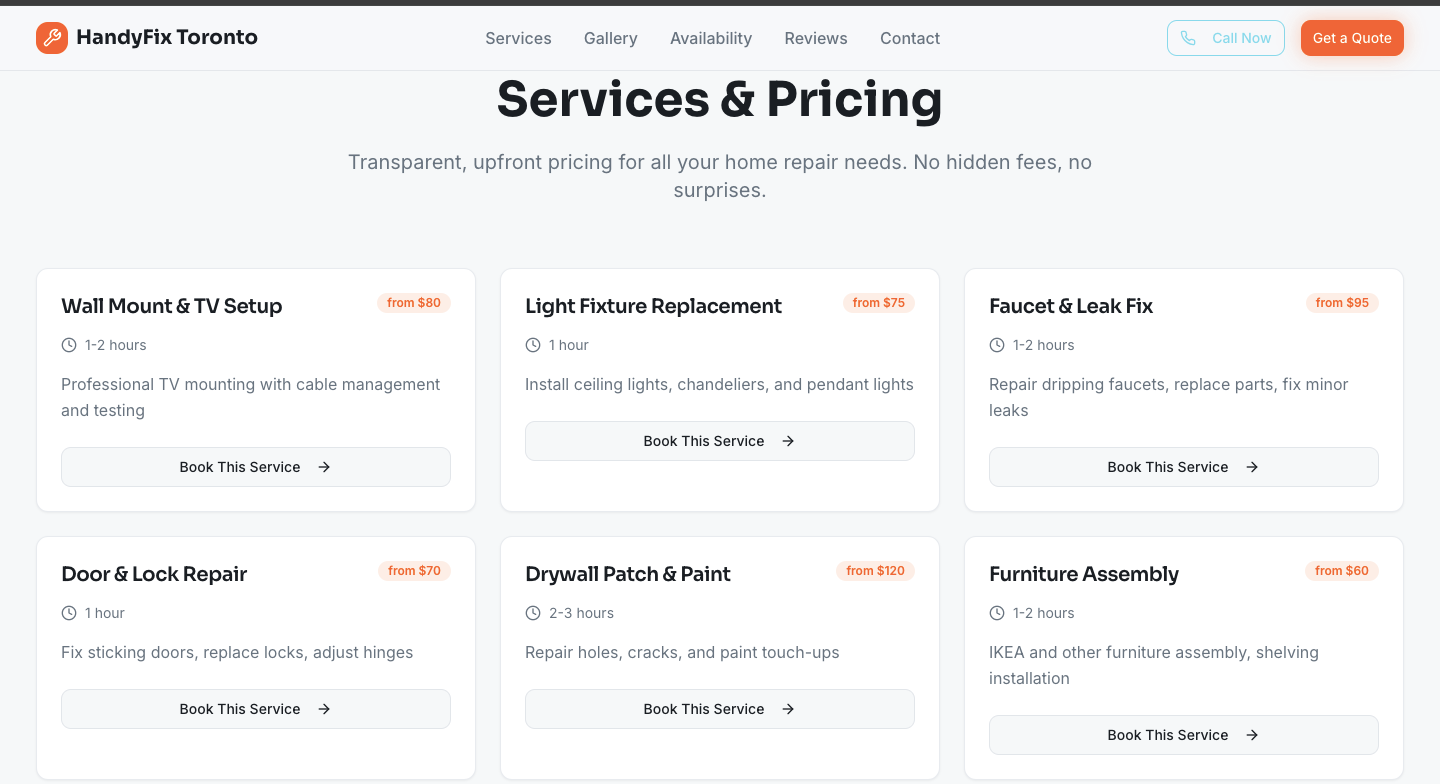Screen dimensions: 1440x784
Task: Click the clock icon under Wall Mount & TV Setup
Action: pyautogui.click(x=69, y=345)
